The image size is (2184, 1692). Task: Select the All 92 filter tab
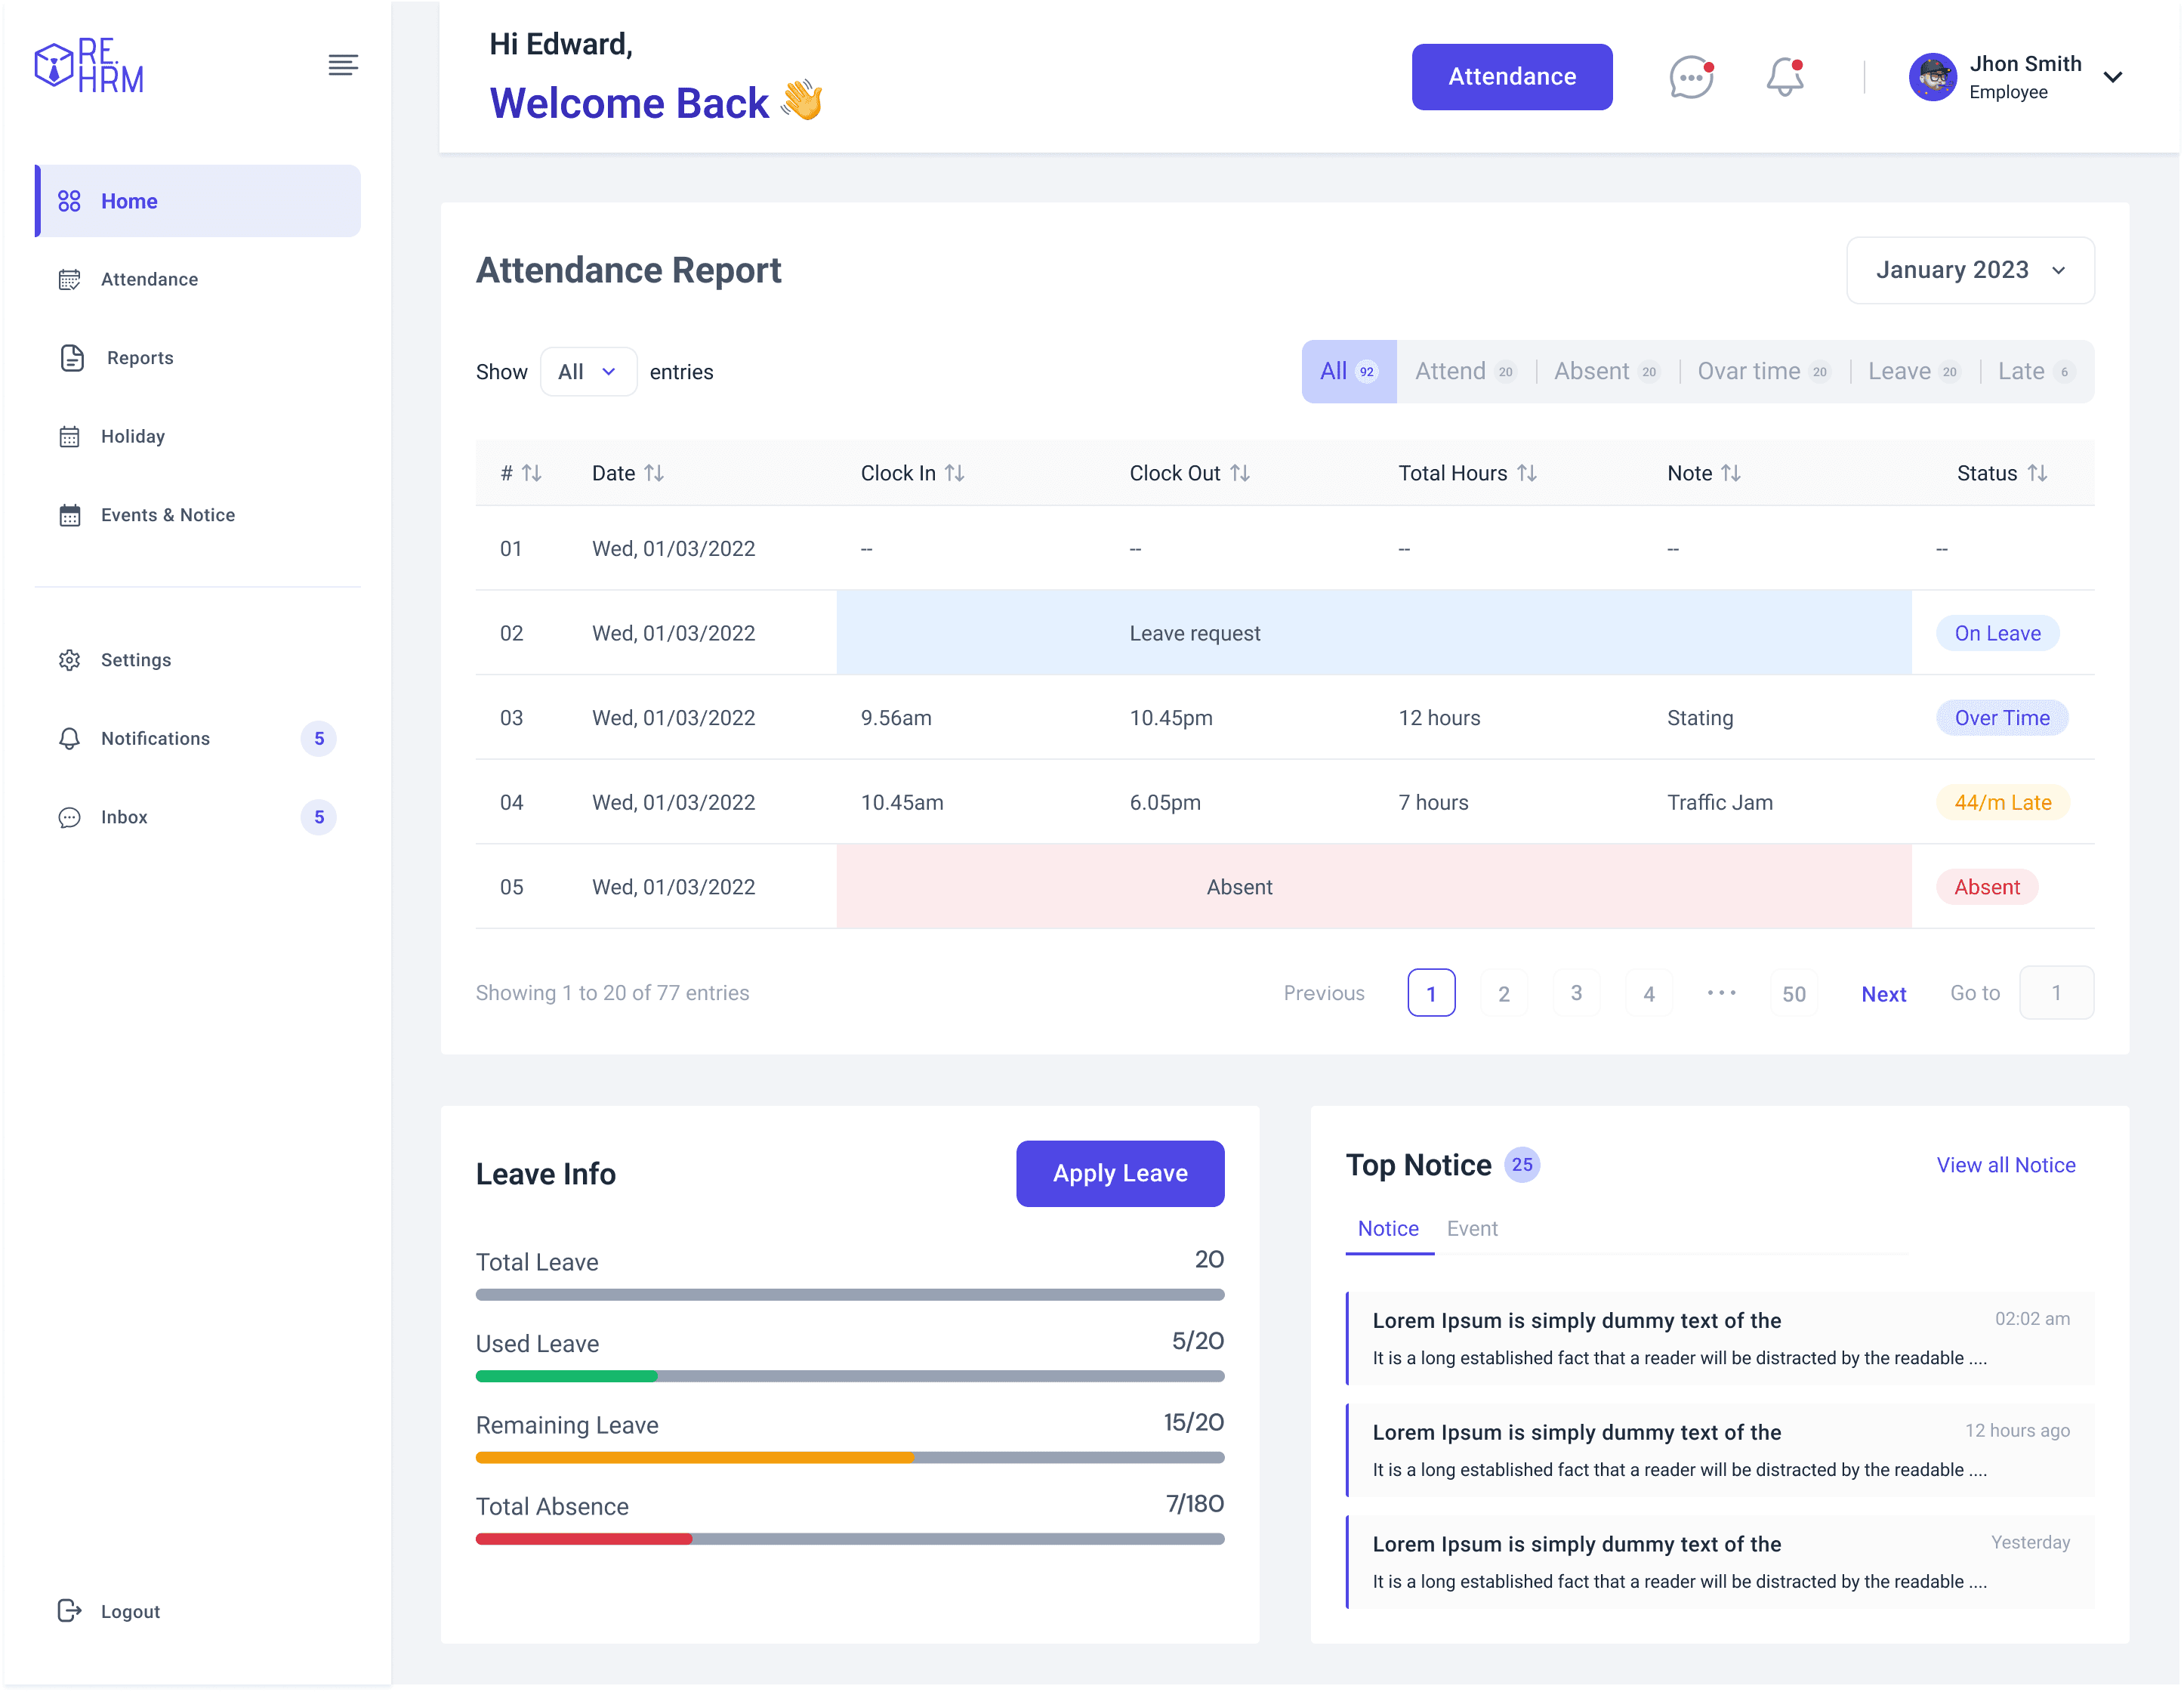pos(1348,372)
